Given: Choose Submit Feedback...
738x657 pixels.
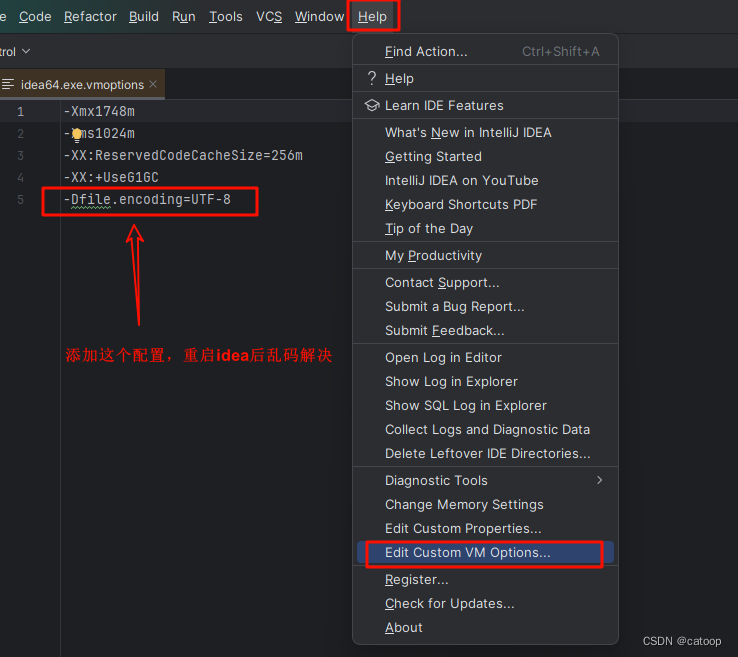Looking at the screenshot, I should [x=485, y=330].
